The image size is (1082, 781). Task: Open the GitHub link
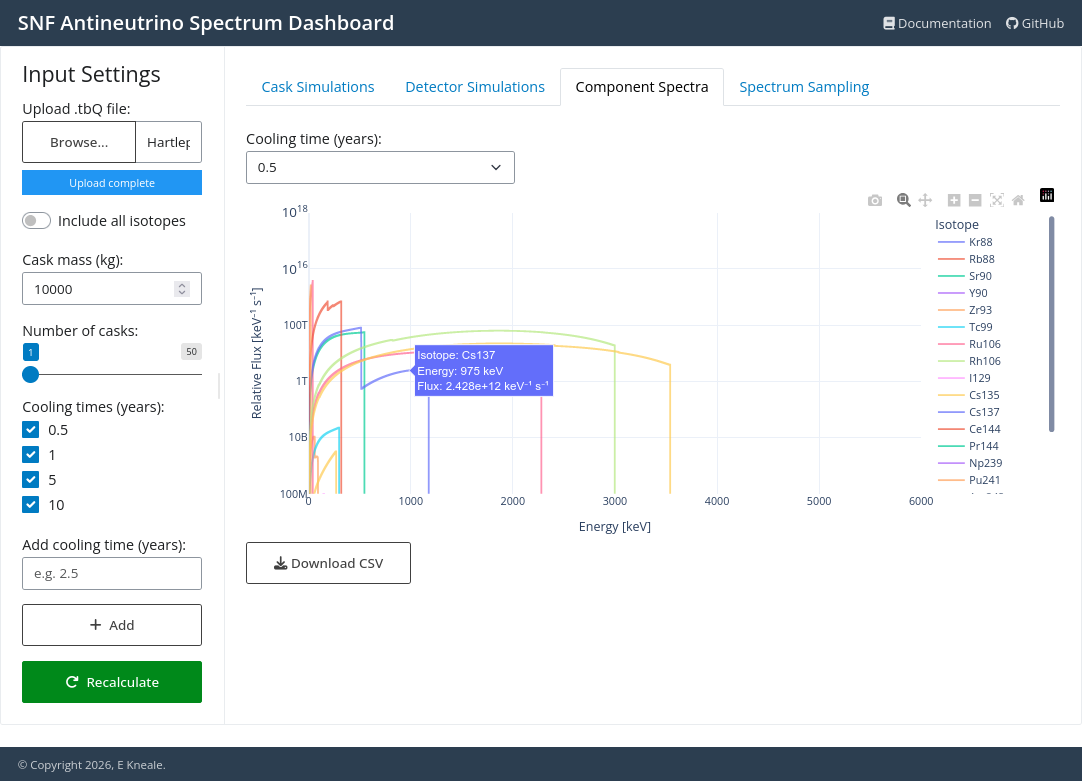[1035, 23]
